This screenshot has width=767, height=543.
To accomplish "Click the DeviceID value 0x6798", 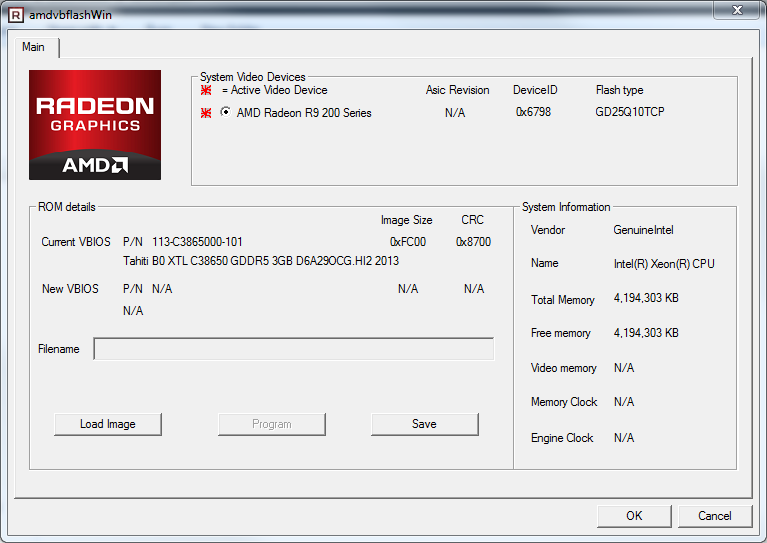I will (533, 112).
